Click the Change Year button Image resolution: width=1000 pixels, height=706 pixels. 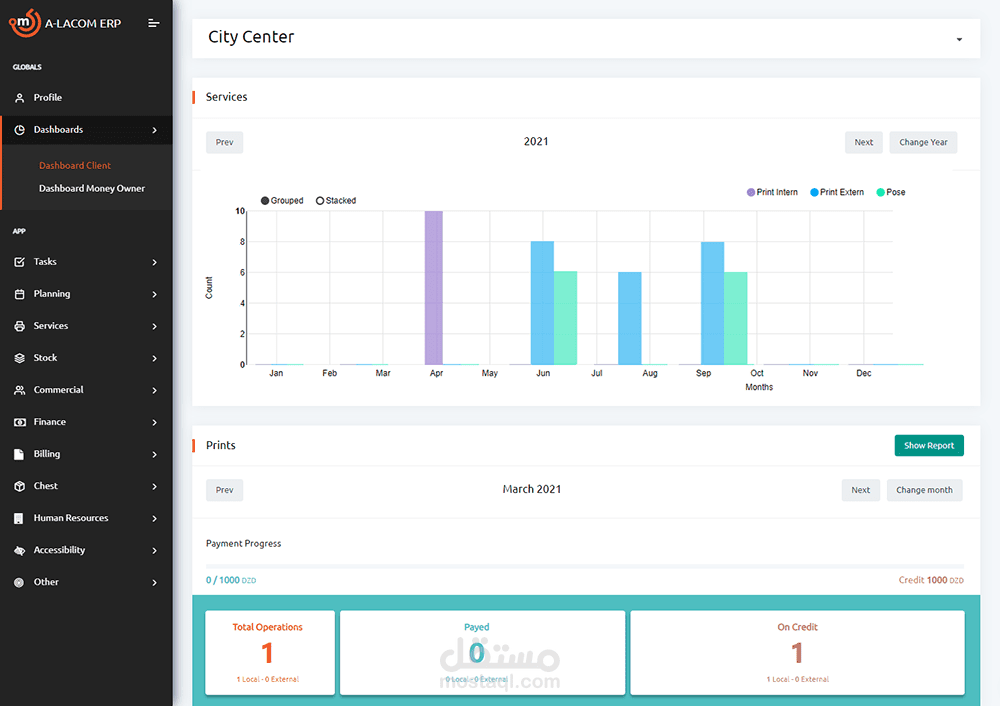pyautogui.click(x=923, y=142)
